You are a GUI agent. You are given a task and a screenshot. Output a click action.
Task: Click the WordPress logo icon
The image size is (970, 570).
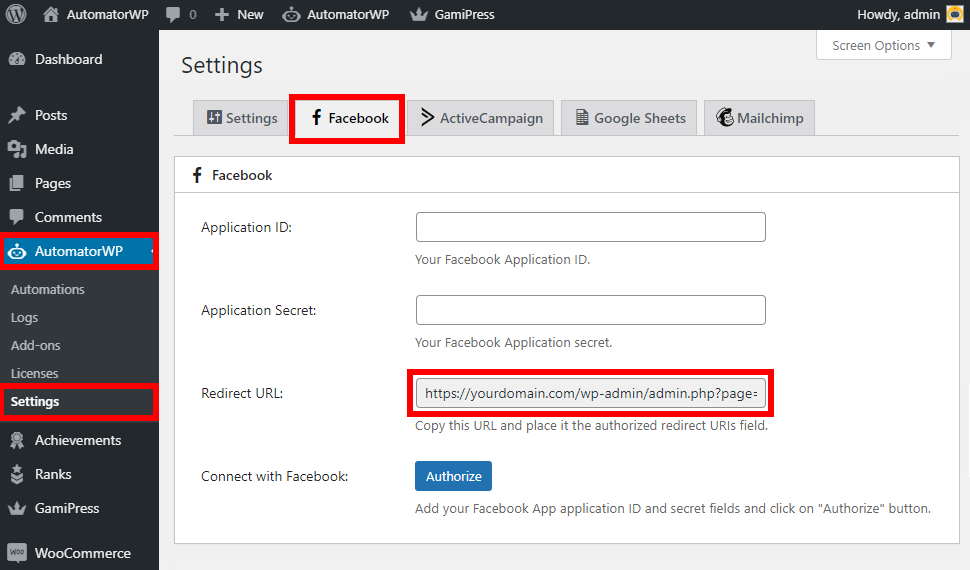[x=16, y=14]
